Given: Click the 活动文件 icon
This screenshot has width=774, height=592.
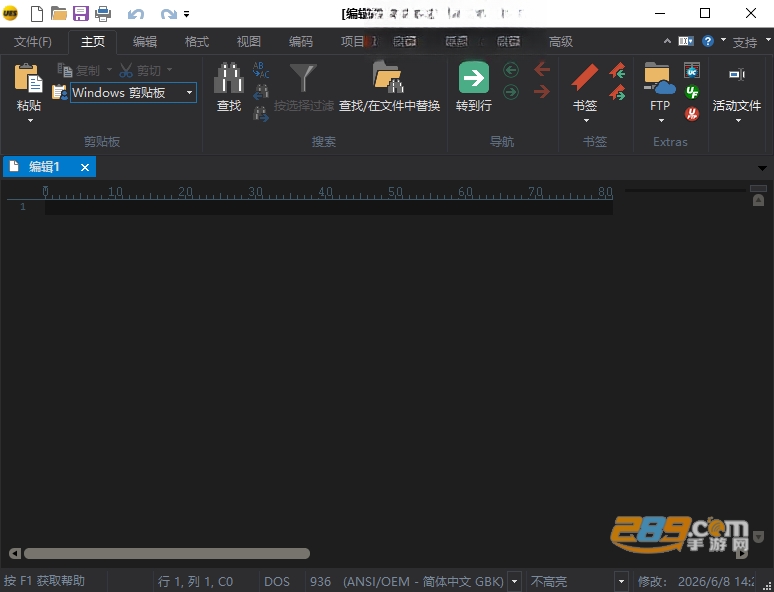Looking at the screenshot, I should click(x=737, y=75).
